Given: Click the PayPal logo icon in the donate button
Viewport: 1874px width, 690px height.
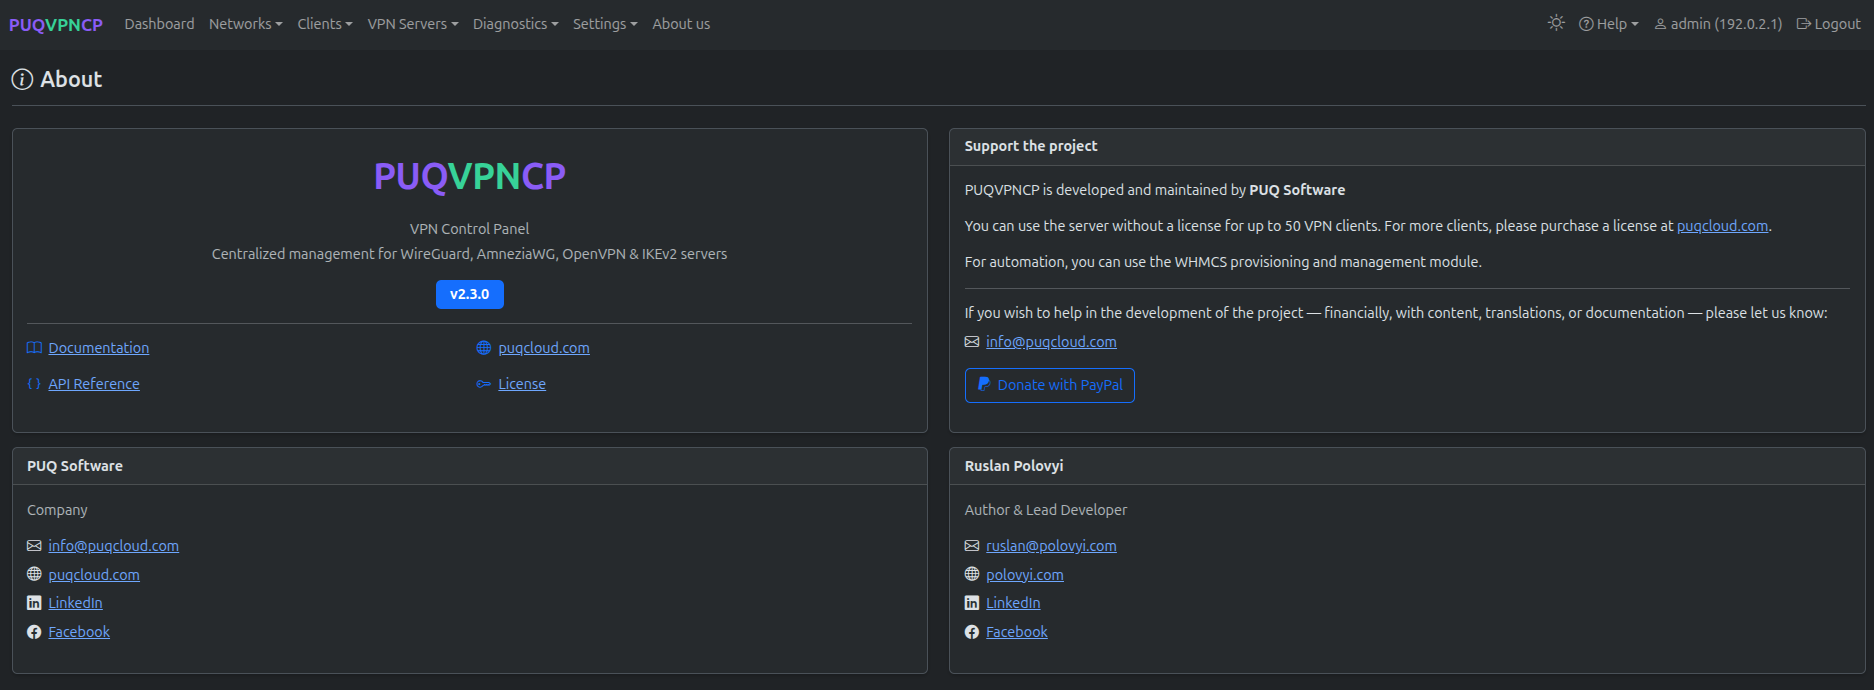Looking at the screenshot, I should coord(984,384).
